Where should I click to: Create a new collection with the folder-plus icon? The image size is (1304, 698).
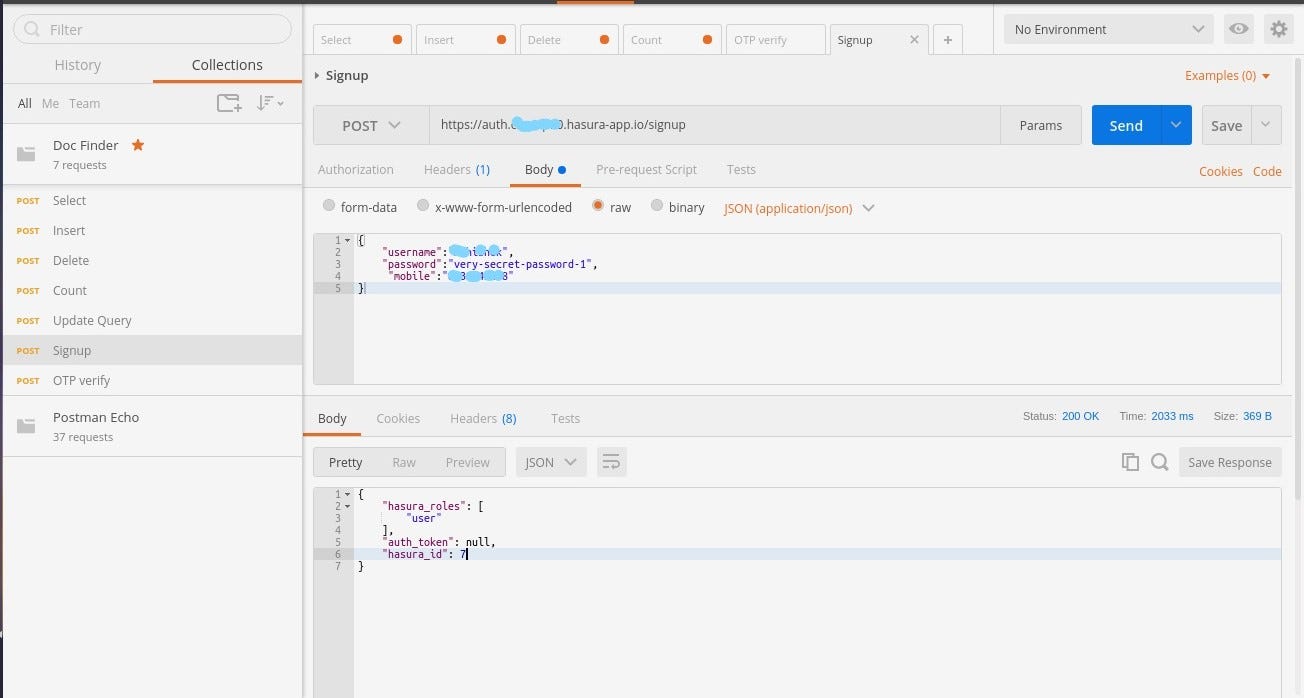(229, 103)
